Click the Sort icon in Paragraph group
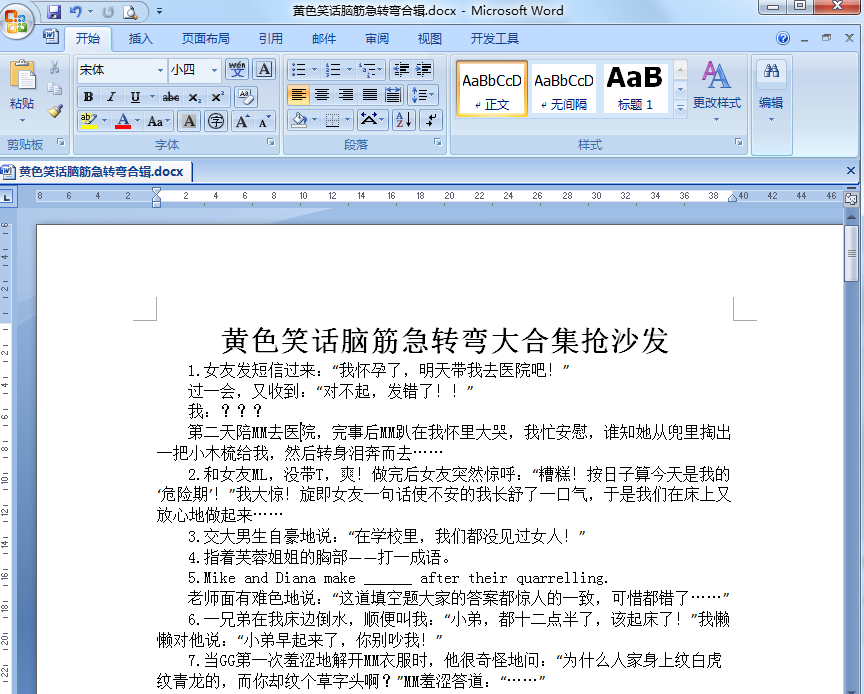The width and height of the screenshot is (864, 694). [x=404, y=119]
